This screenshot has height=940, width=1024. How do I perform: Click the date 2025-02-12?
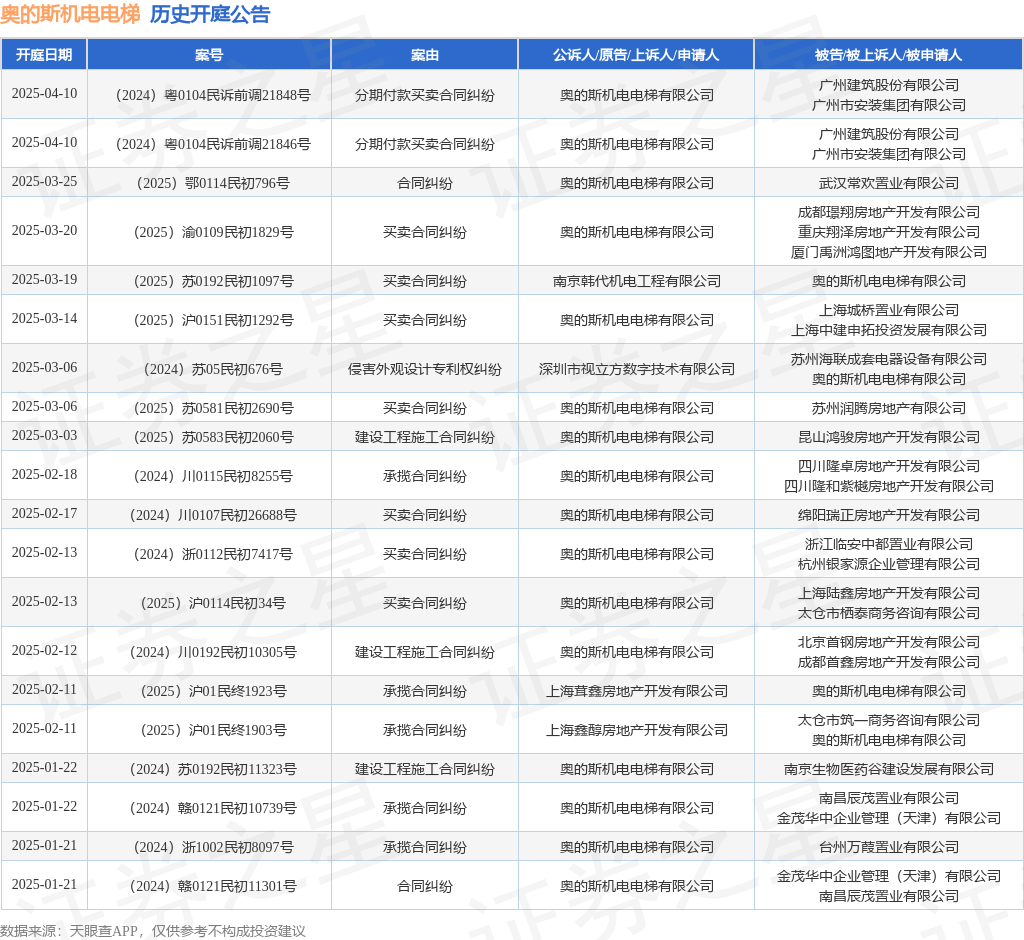(44, 651)
